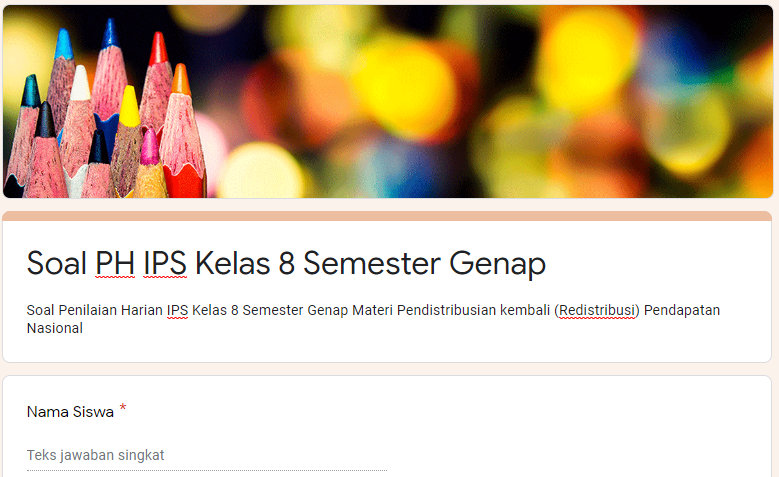This screenshot has width=779, height=477.
Task: Click the red pencil tip in banner
Action: (x=158, y=48)
